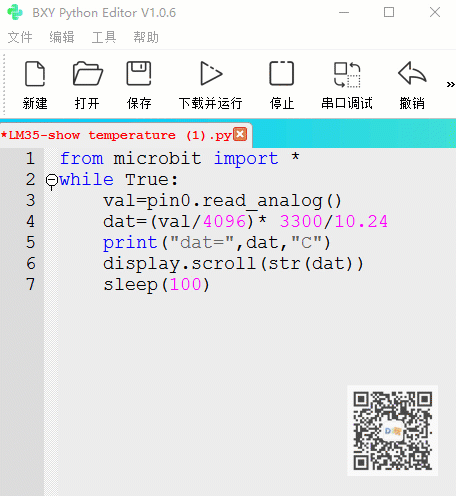Undo last edit with 撤销 arrow
The height and width of the screenshot is (496, 456).
(412, 73)
